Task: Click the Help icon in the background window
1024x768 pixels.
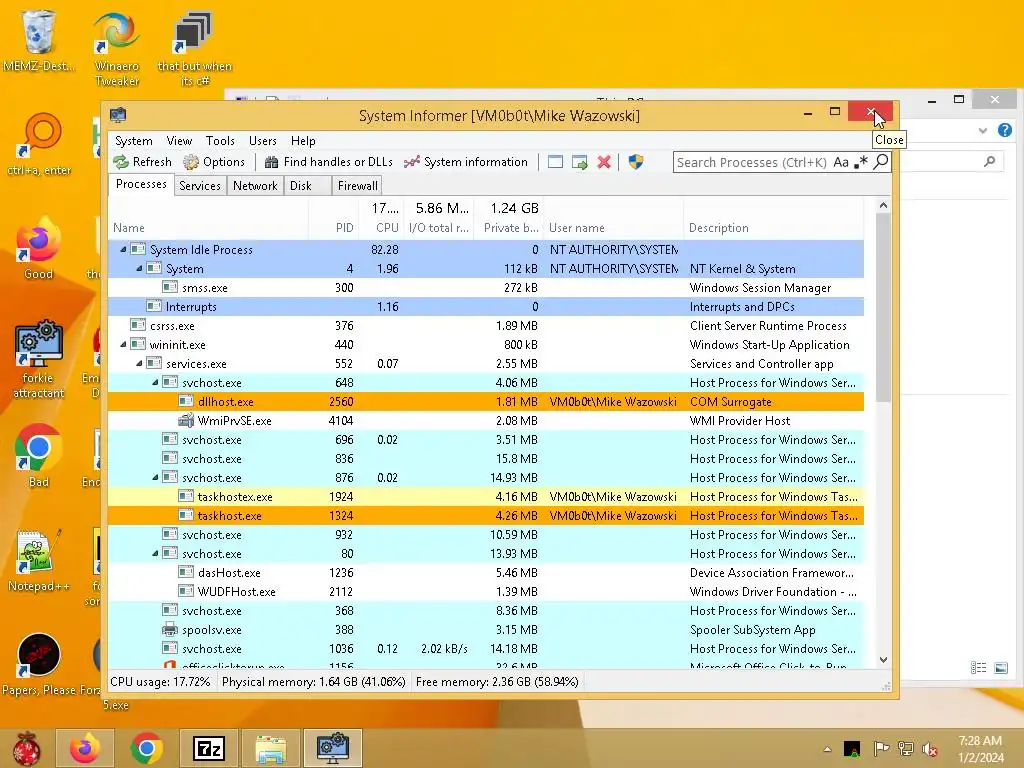Action: click(x=1004, y=130)
